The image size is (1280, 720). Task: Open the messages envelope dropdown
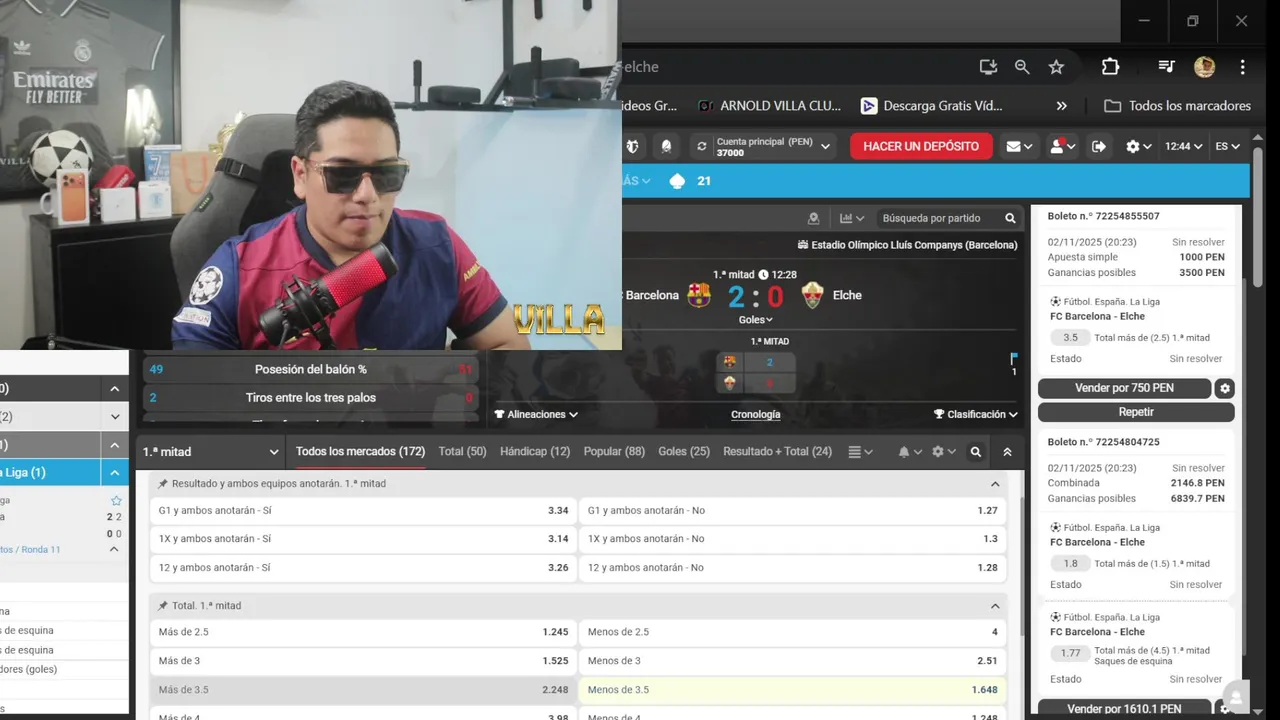tap(1019, 147)
